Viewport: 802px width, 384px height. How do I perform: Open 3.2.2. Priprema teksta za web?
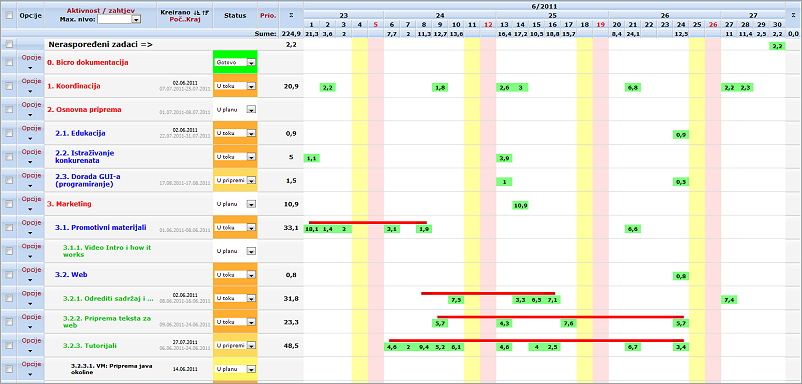click(x=107, y=322)
